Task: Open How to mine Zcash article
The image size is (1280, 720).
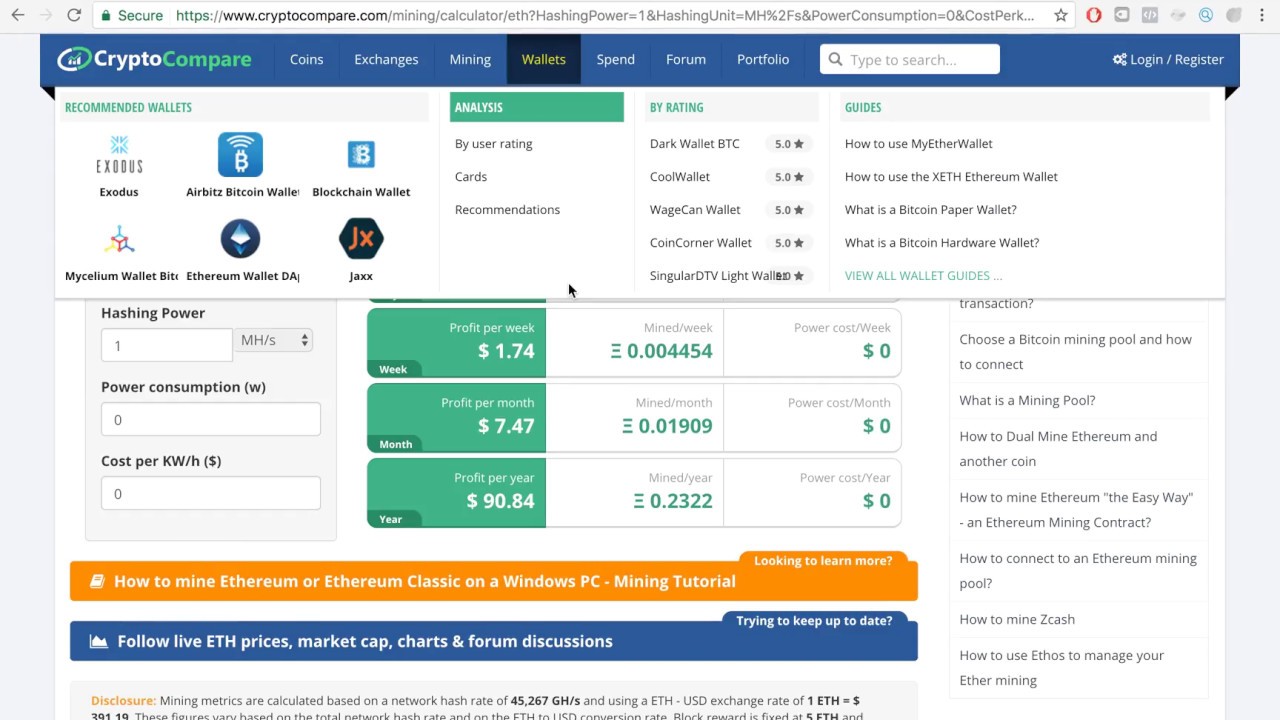Action: [x=1017, y=619]
